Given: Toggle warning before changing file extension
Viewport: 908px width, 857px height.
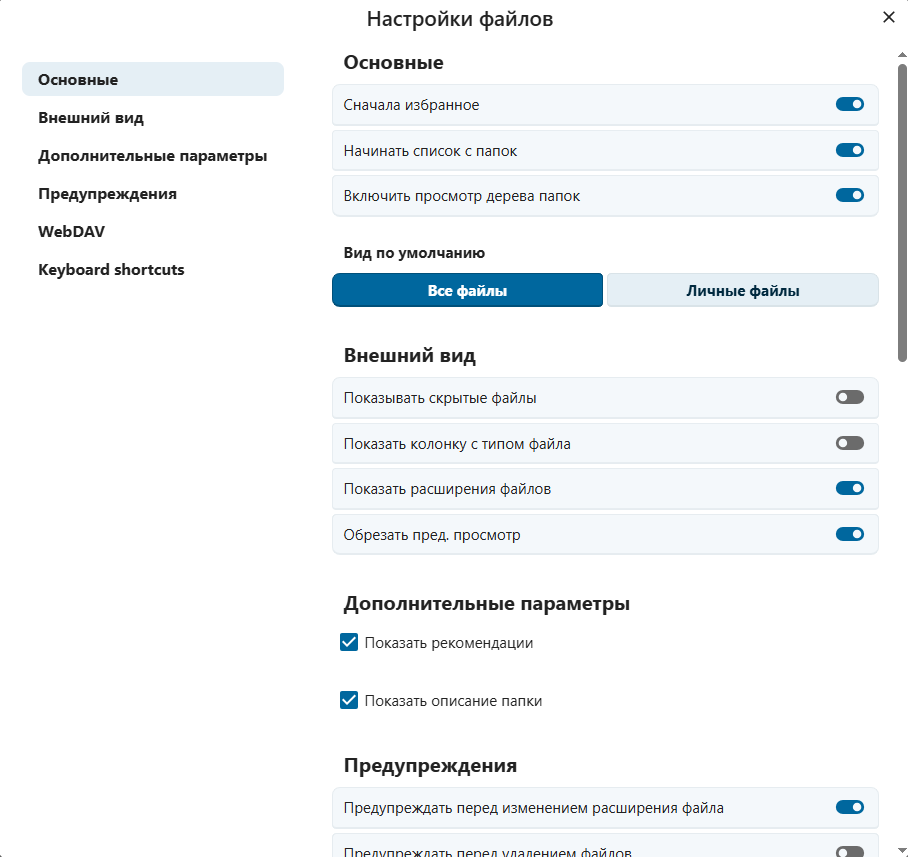Looking at the screenshot, I should tap(849, 808).
